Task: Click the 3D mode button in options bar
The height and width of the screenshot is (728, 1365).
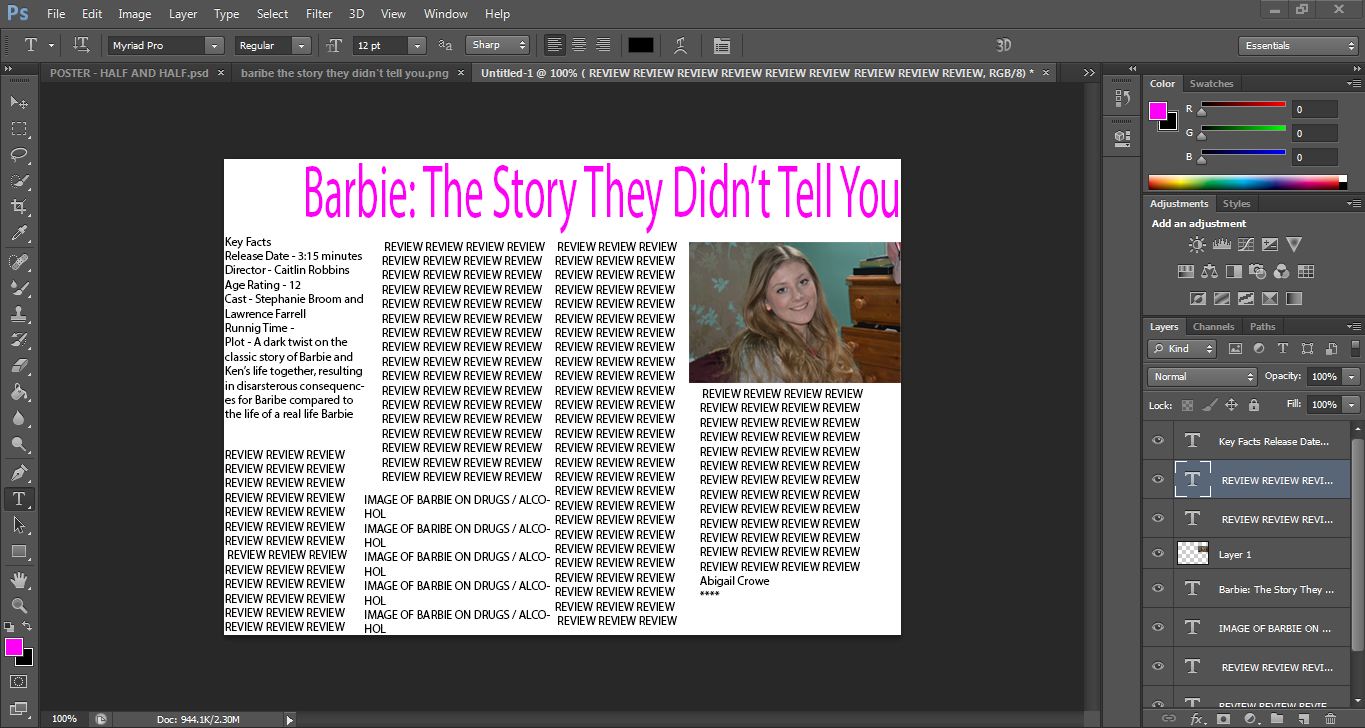Action: point(1004,45)
